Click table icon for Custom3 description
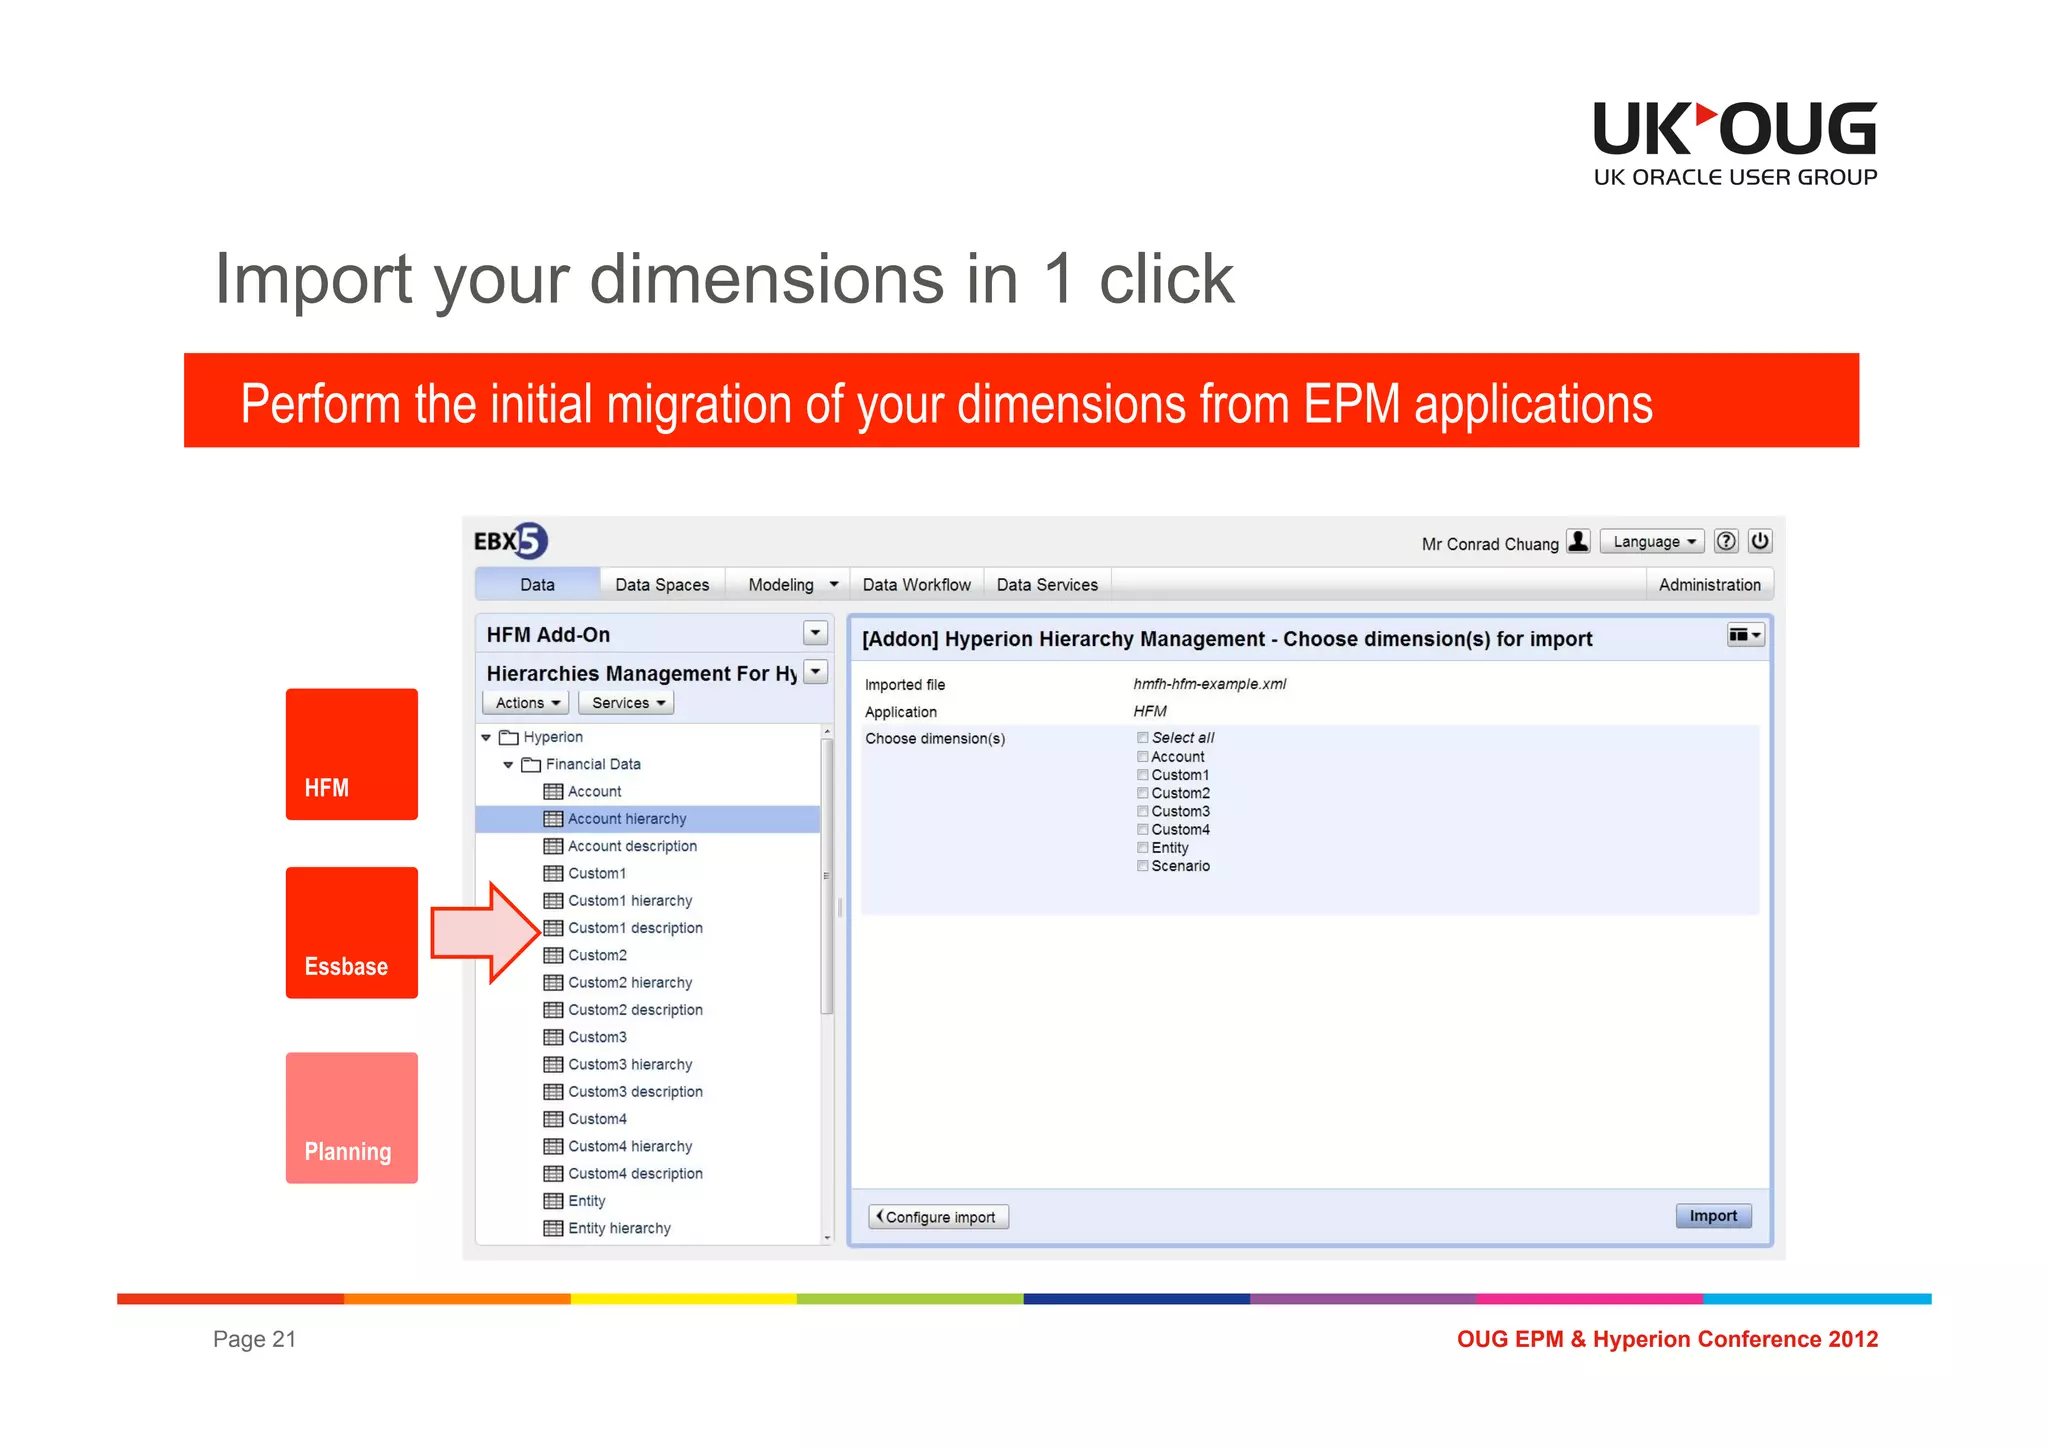Image resolution: width=2048 pixels, height=1447 pixels. (x=553, y=1092)
